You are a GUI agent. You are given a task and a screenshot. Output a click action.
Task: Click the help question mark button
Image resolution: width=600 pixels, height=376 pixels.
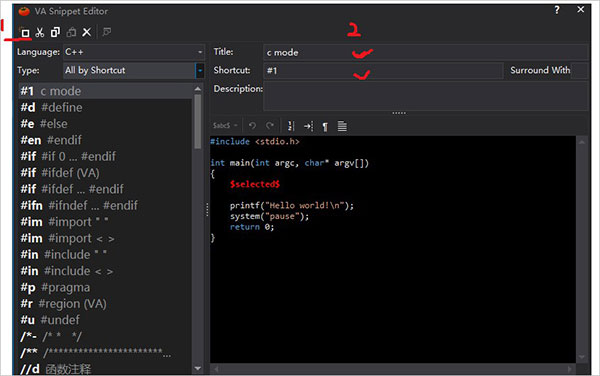[x=557, y=10]
